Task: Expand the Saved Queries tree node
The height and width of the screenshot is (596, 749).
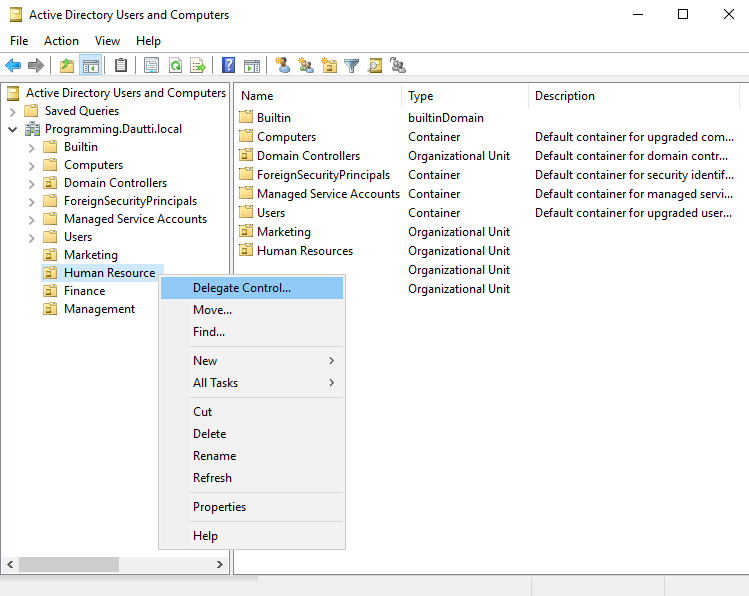Action: [13, 112]
